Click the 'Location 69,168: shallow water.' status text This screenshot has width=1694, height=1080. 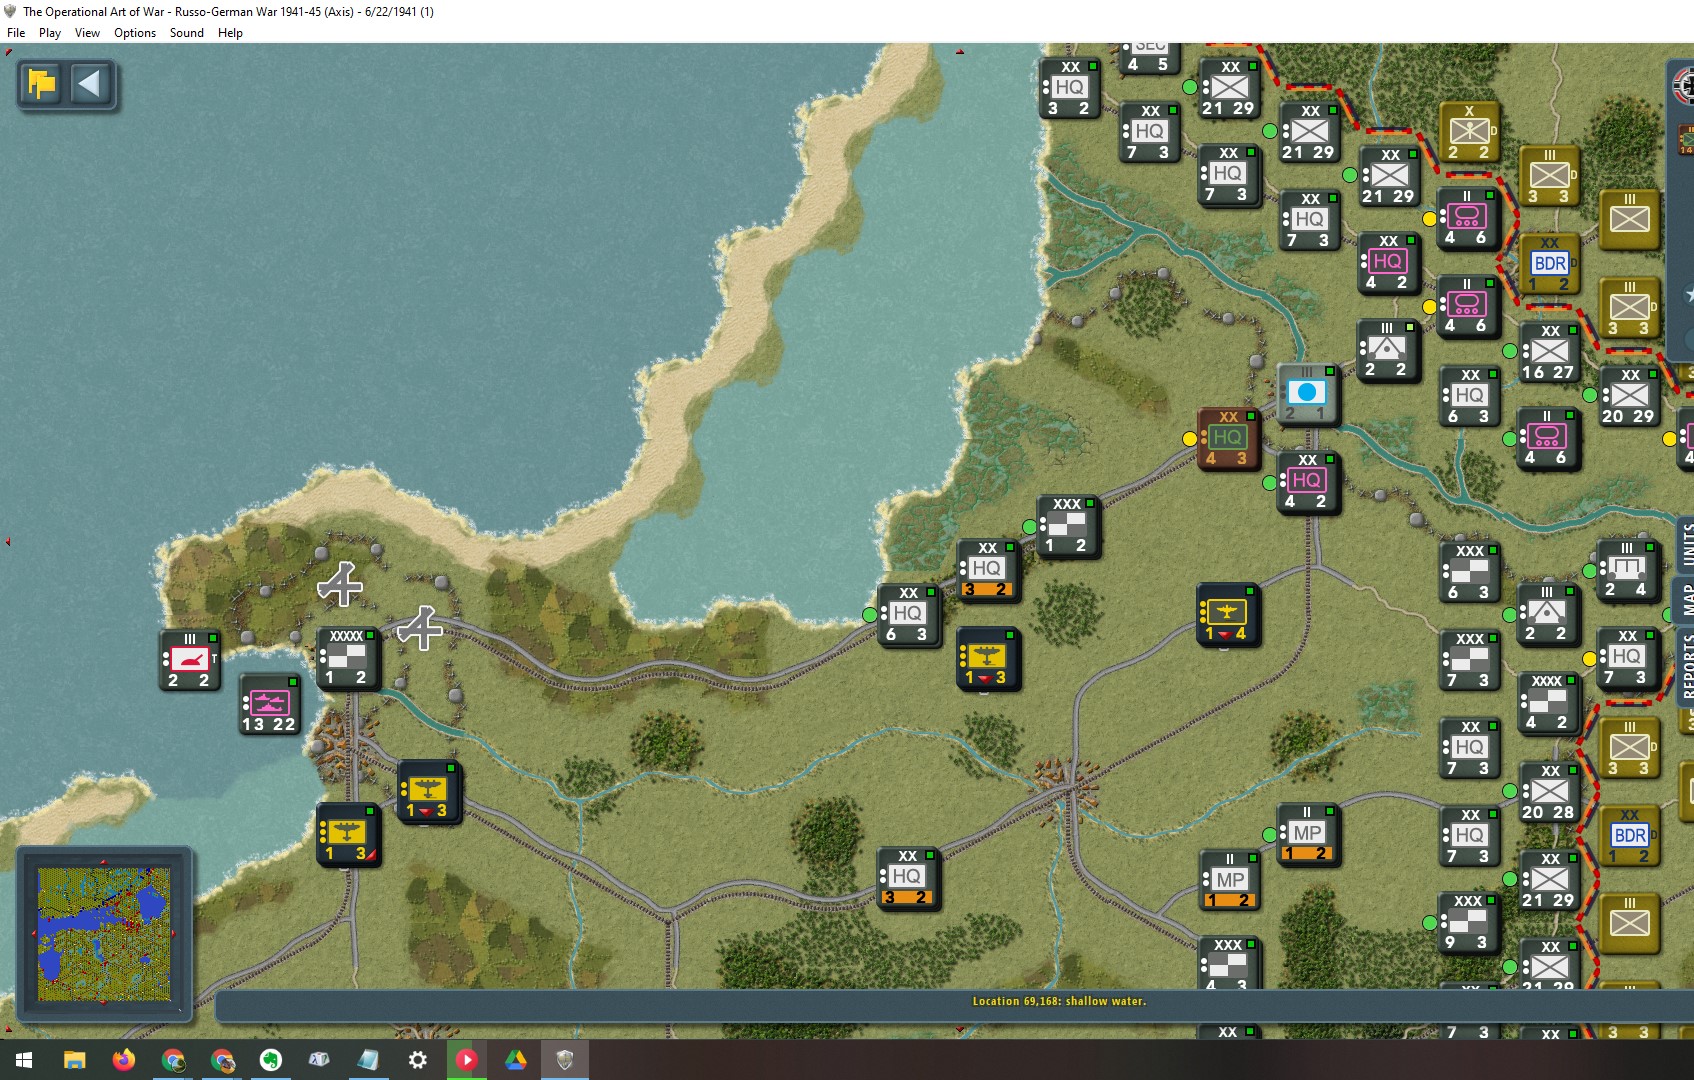click(1059, 1001)
